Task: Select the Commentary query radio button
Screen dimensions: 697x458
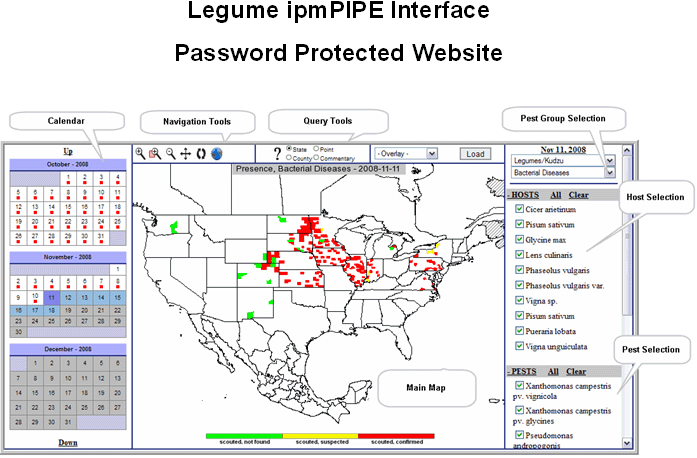Action: pyautogui.click(x=317, y=158)
